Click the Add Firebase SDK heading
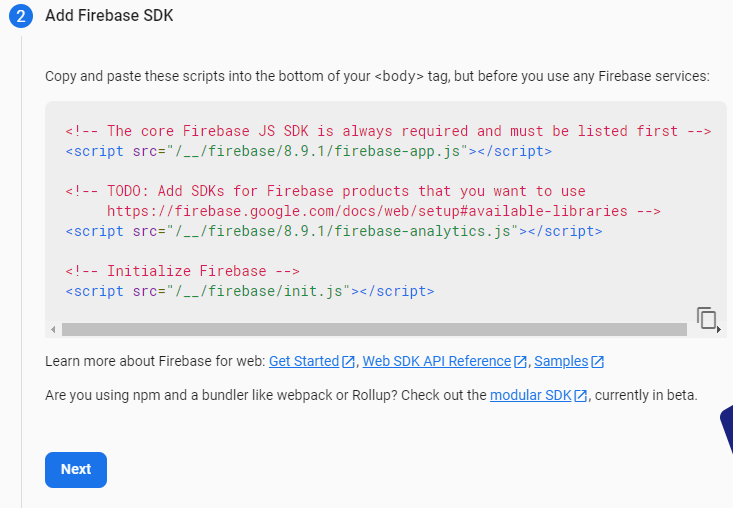The width and height of the screenshot is (733, 508). pos(109,16)
